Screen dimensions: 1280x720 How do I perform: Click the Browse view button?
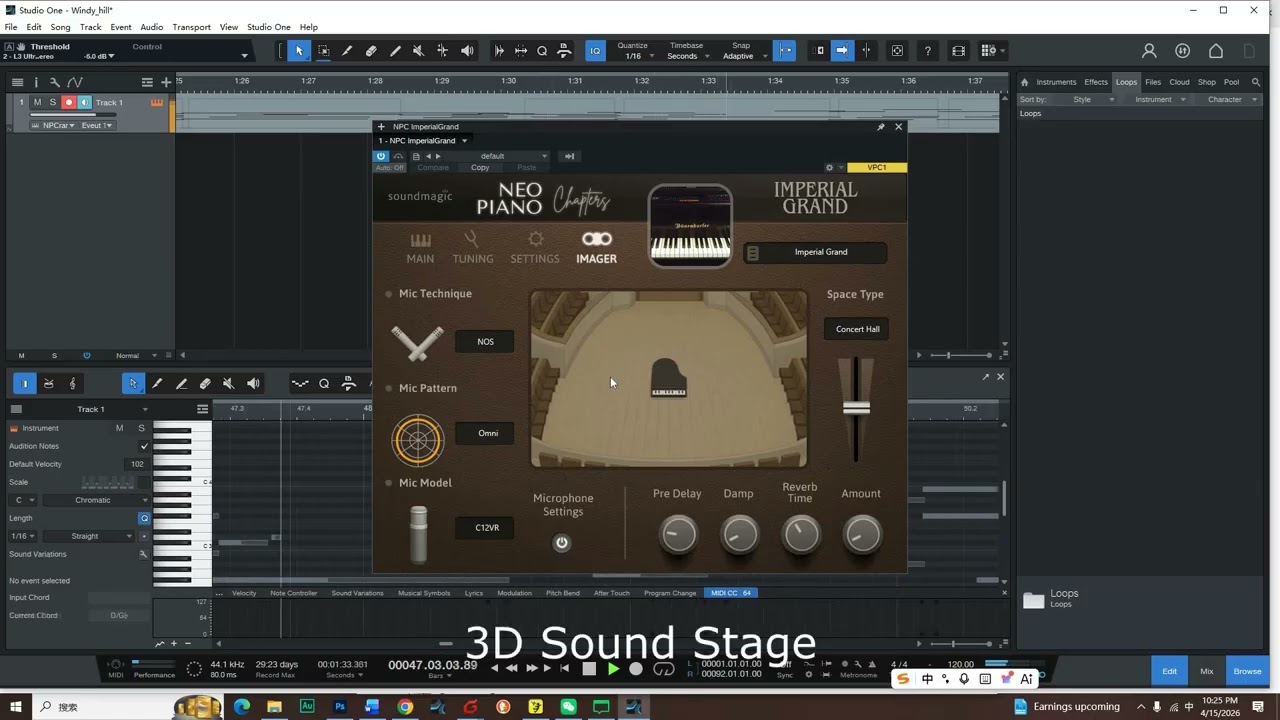(1247, 671)
